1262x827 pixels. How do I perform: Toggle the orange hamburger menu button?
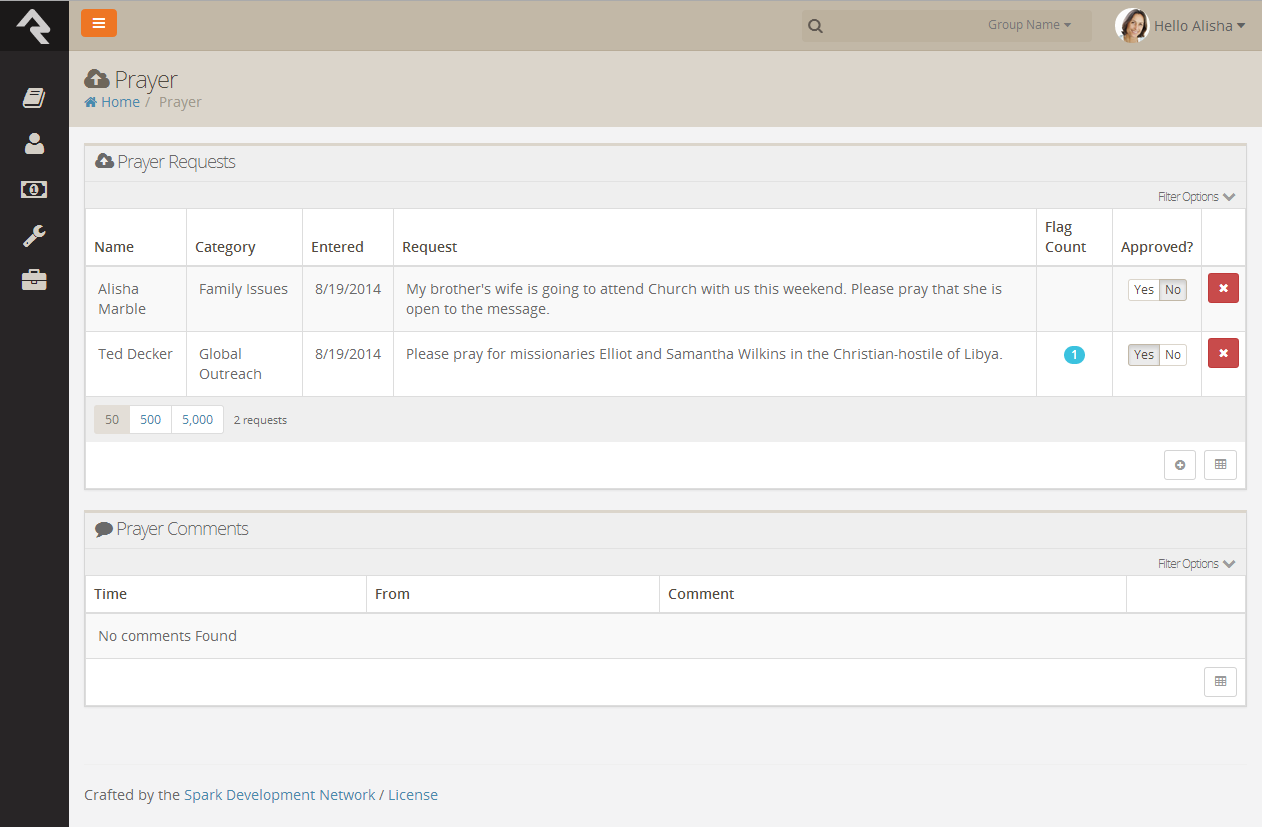[99, 23]
